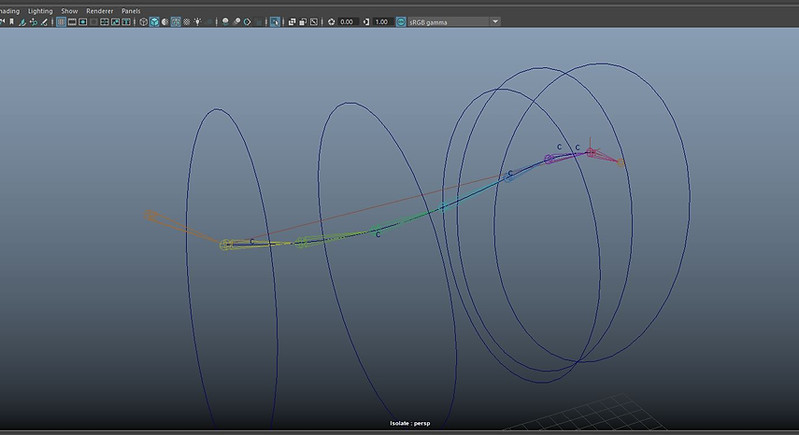799x435 pixels.
Task: Click the Isolate : persp label
Action: (410, 423)
